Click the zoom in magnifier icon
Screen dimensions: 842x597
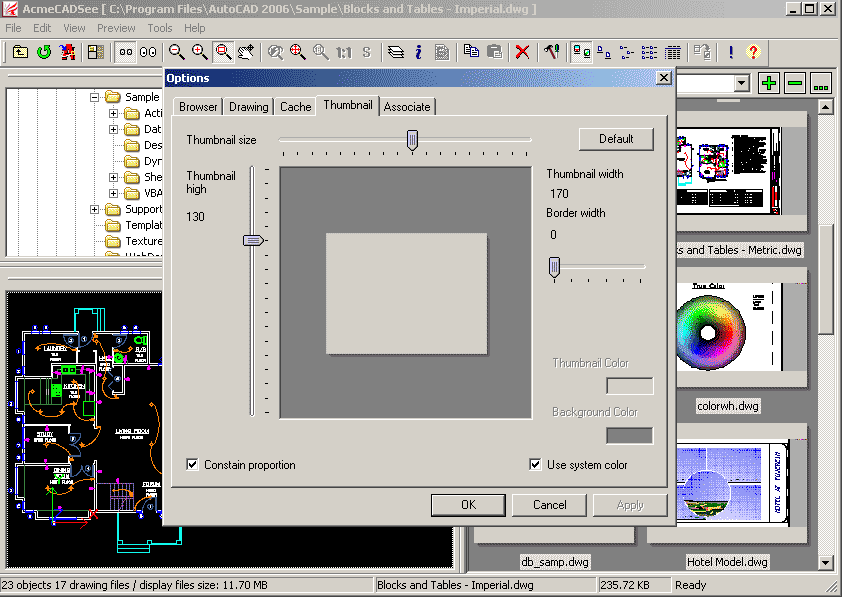[200, 52]
